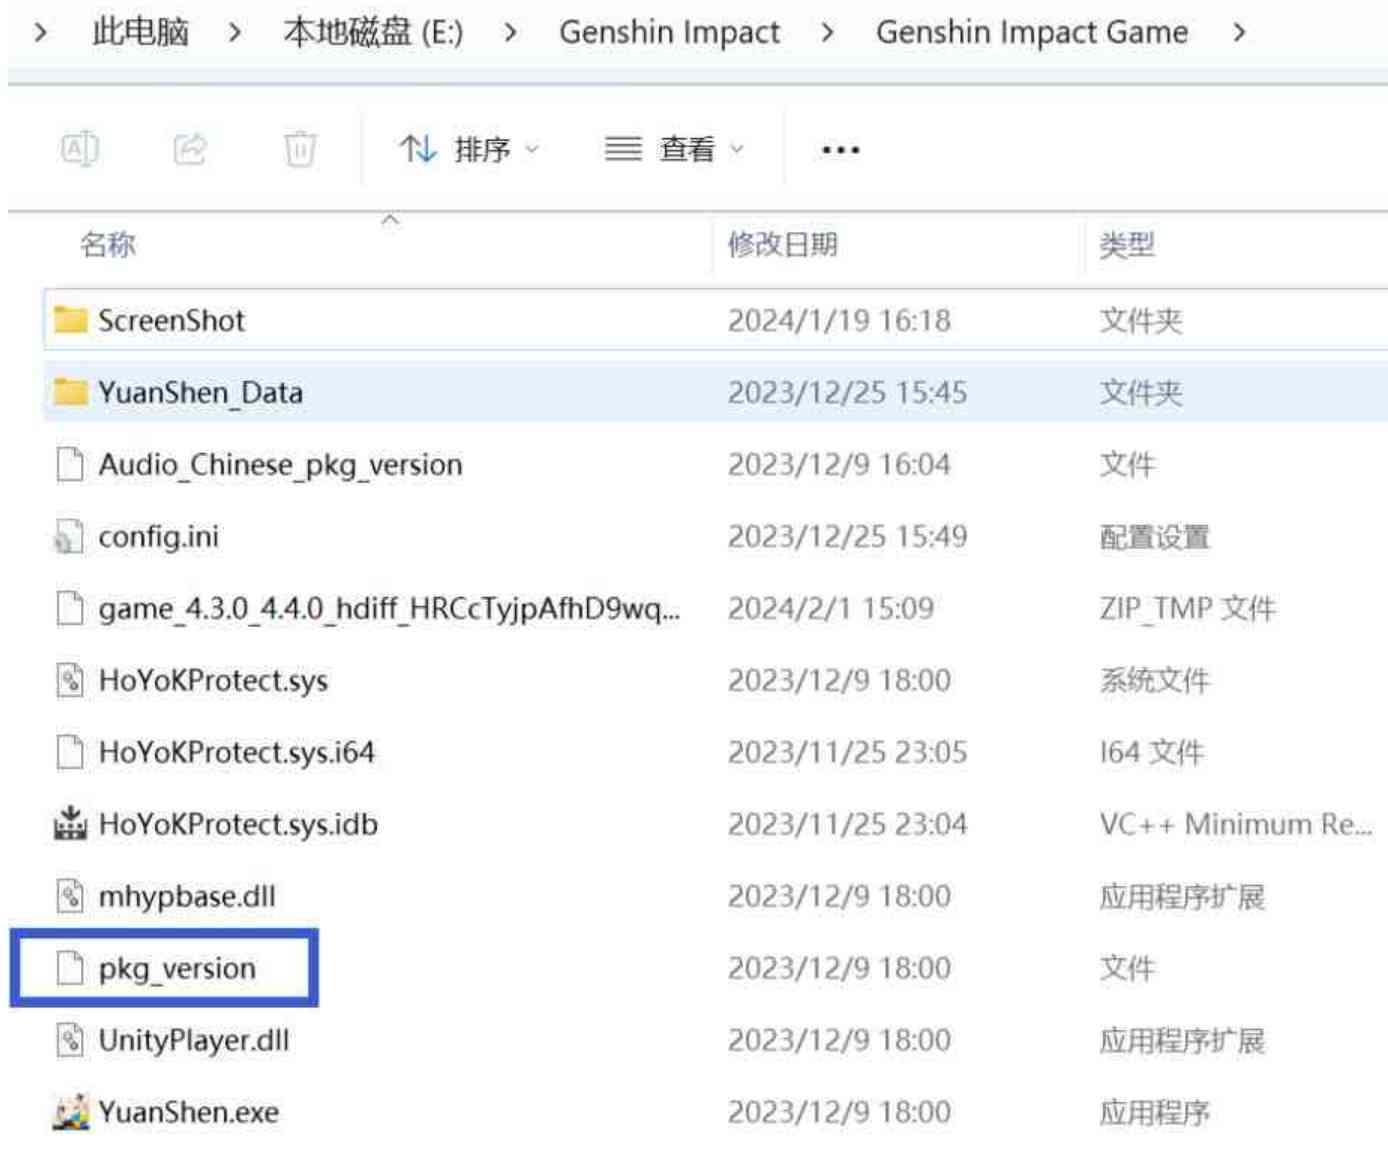
Task: Open the 查看 view dropdown
Action: click(675, 149)
